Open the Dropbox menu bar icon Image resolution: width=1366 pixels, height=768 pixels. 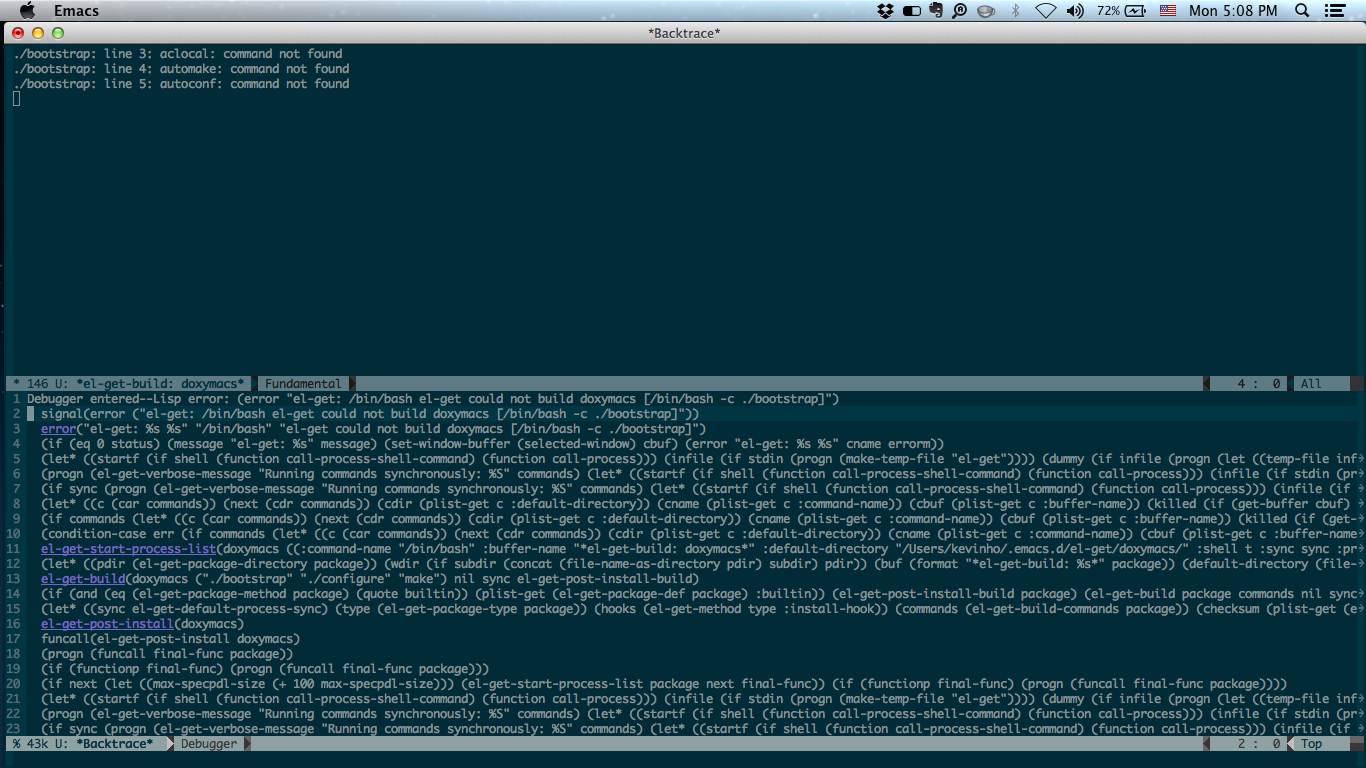(885, 10)
